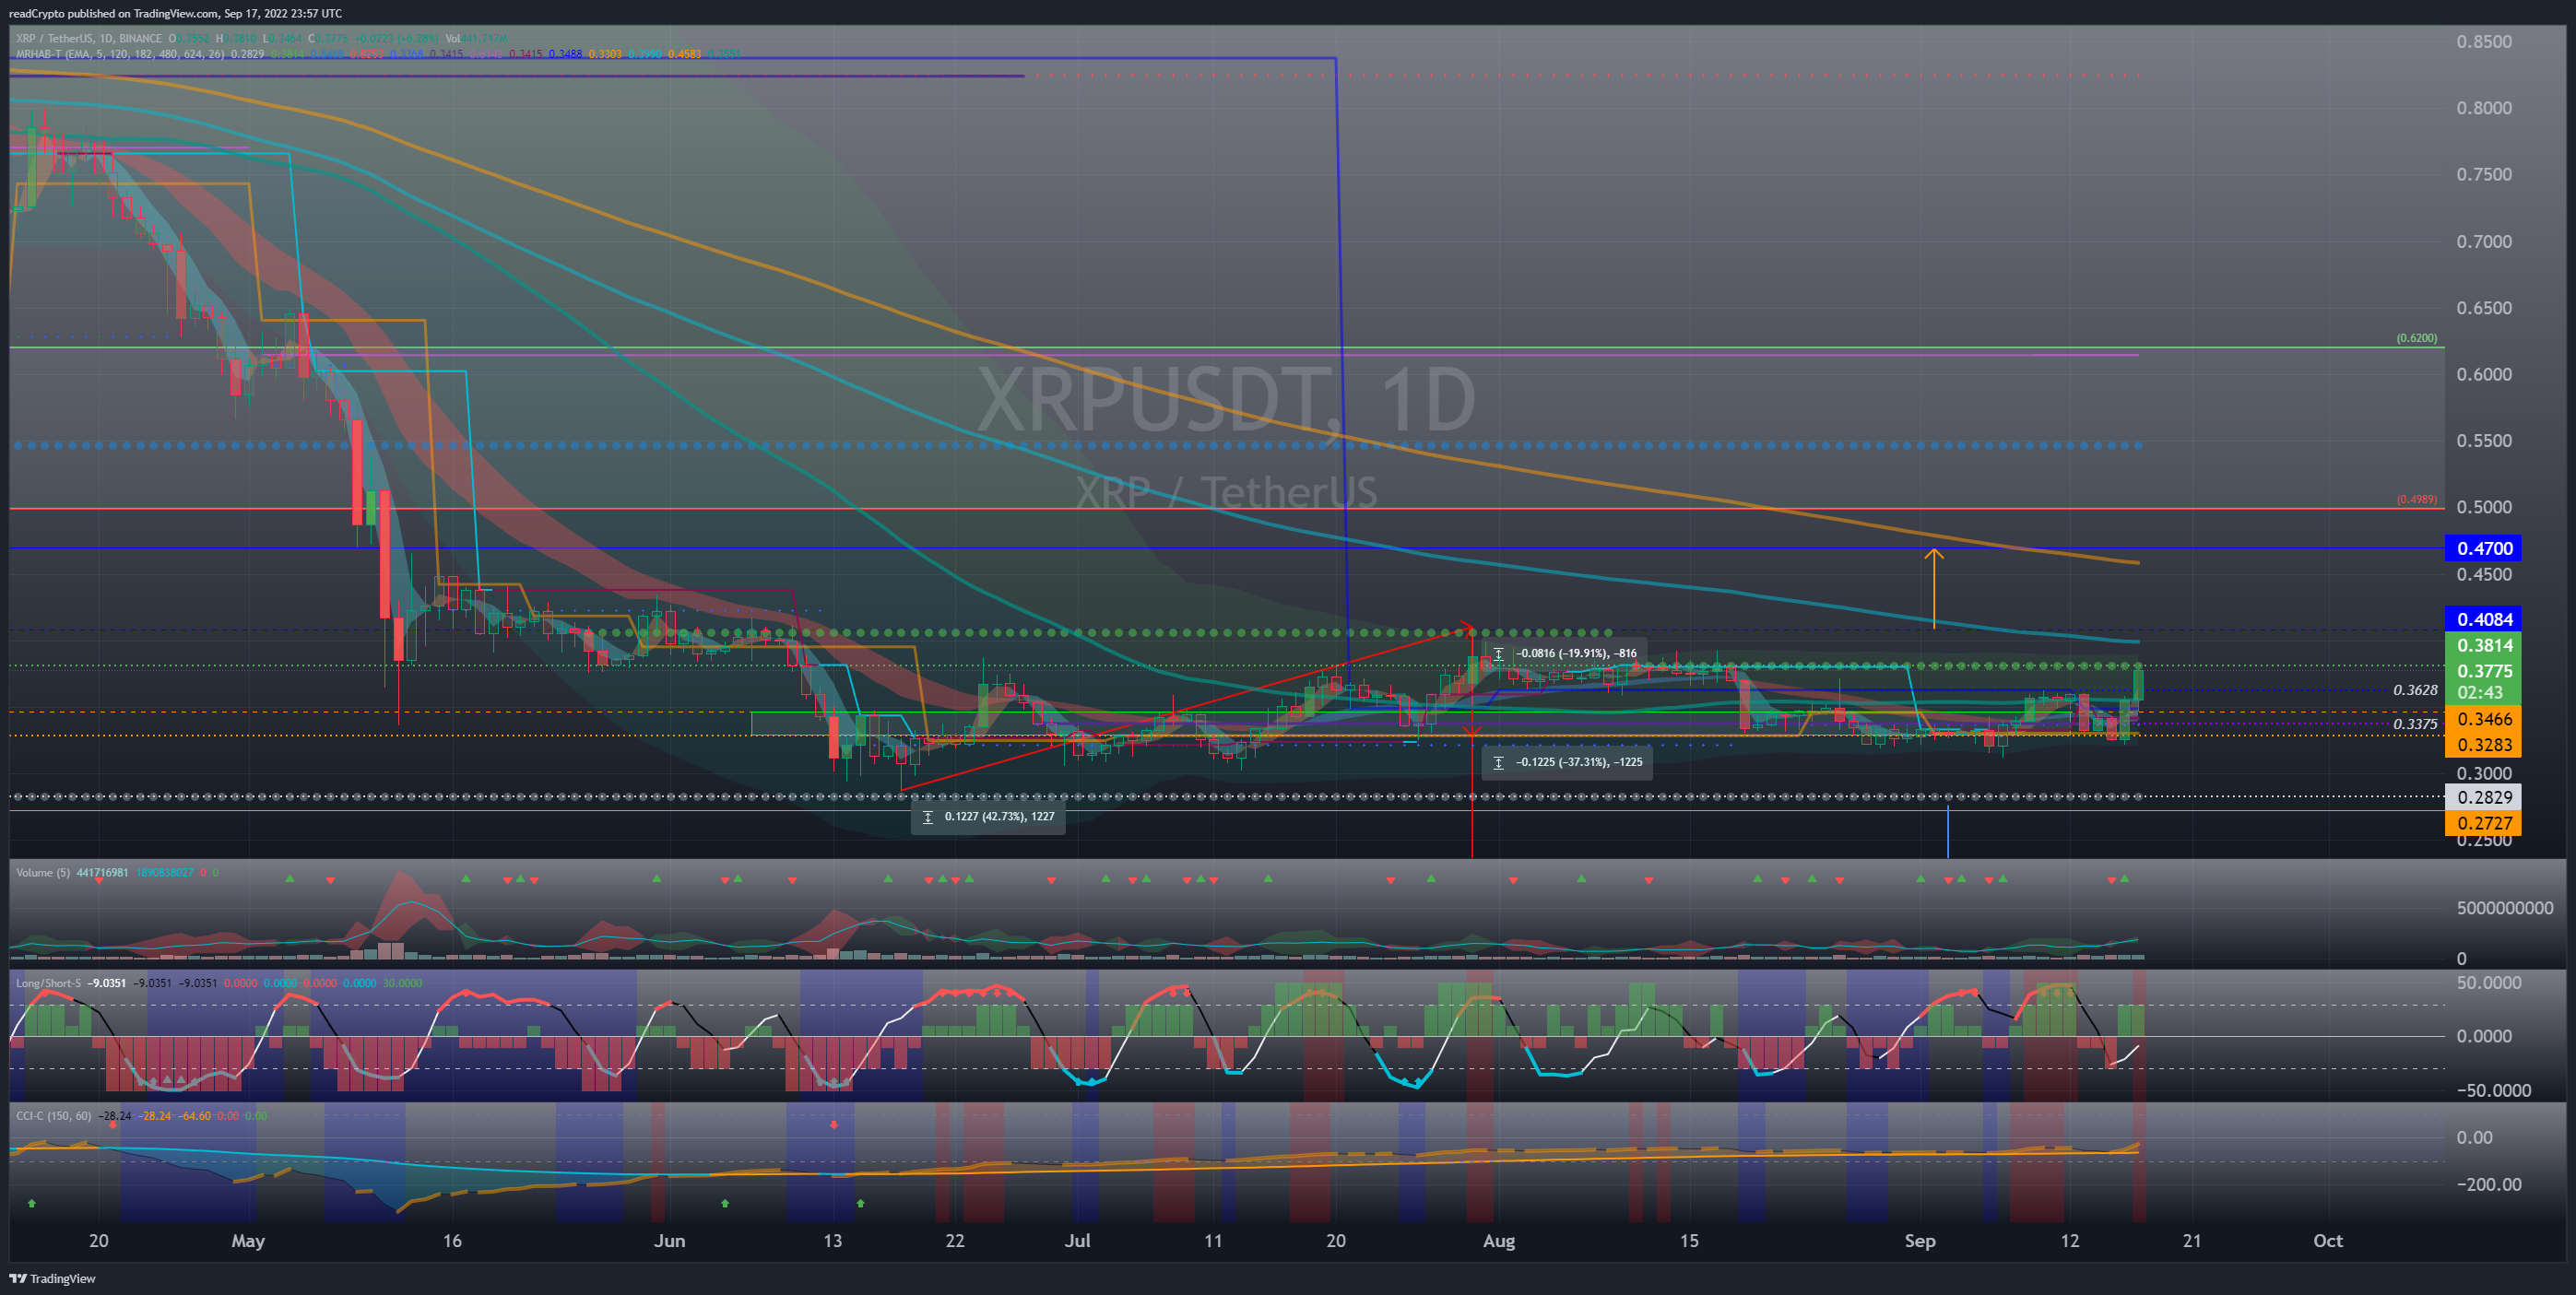
Task: Click the 5000000000 volume axis value
Action: tap(2505, 908)
